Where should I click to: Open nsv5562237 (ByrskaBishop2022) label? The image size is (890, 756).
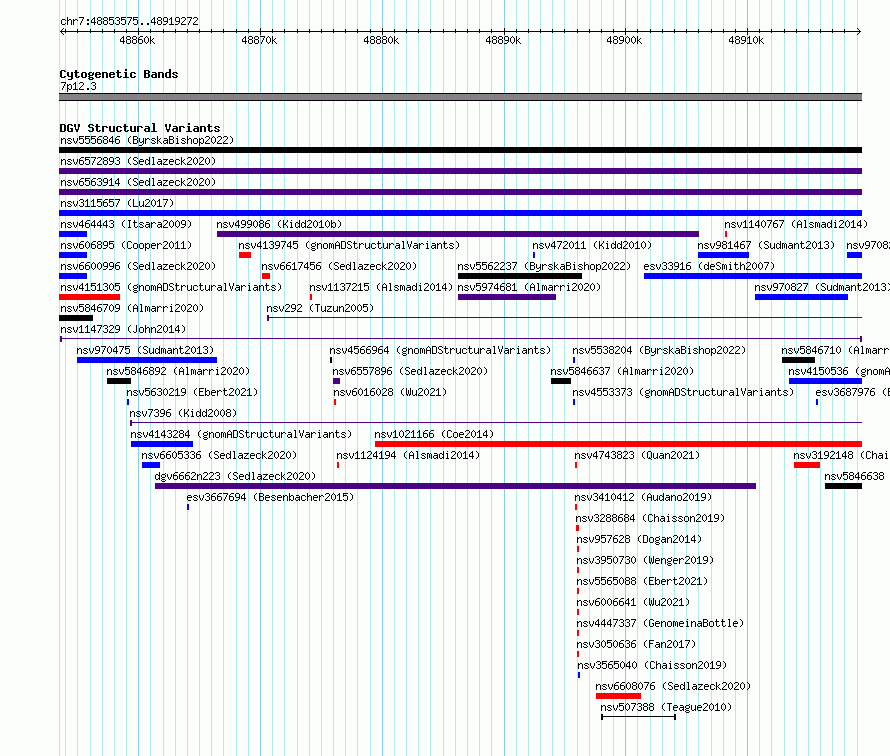[x=544, y=266]
